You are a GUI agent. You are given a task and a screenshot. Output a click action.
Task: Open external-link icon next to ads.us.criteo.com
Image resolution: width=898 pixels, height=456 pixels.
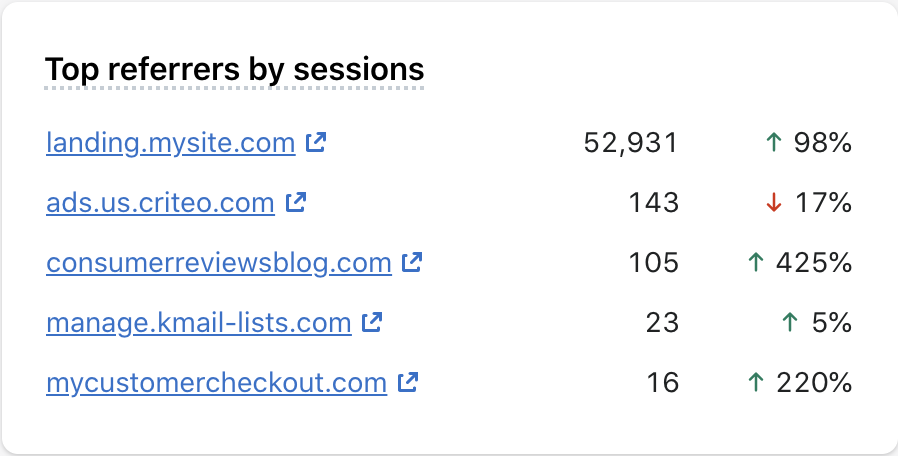pyautogui.click(x=296, y=202)
